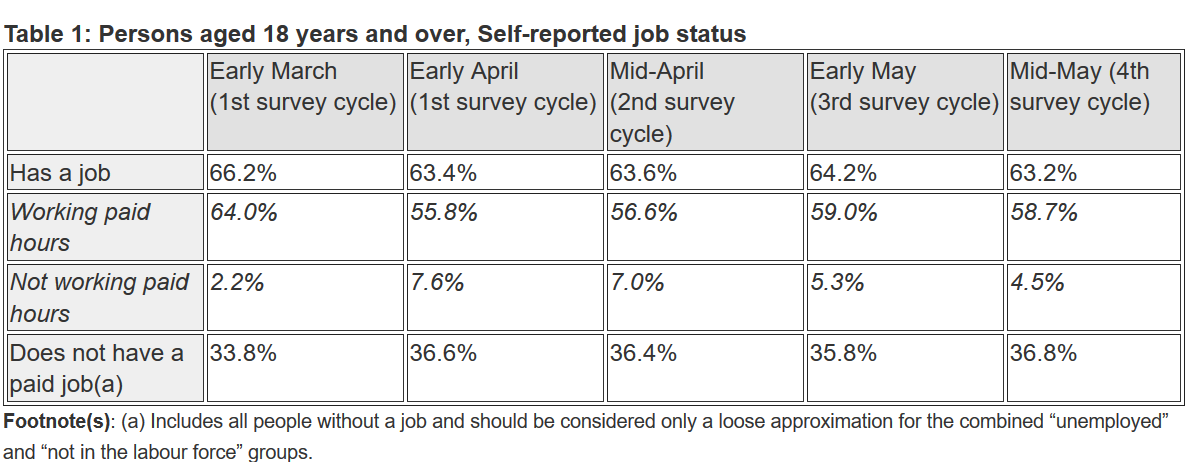The width and height of the screenshot is (1189, 462).
Task: Select the Early April column header
Action: (503, 87)
